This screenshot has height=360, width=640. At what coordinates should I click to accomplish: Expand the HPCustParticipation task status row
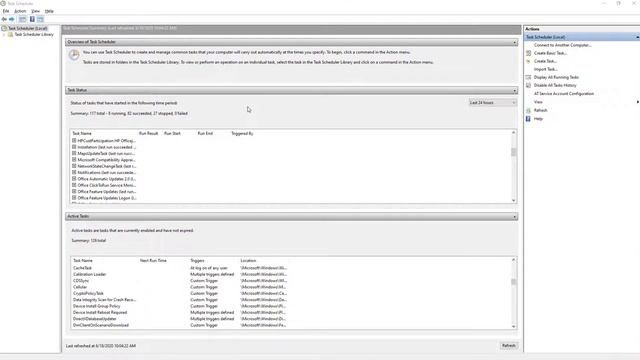[74, 140]
